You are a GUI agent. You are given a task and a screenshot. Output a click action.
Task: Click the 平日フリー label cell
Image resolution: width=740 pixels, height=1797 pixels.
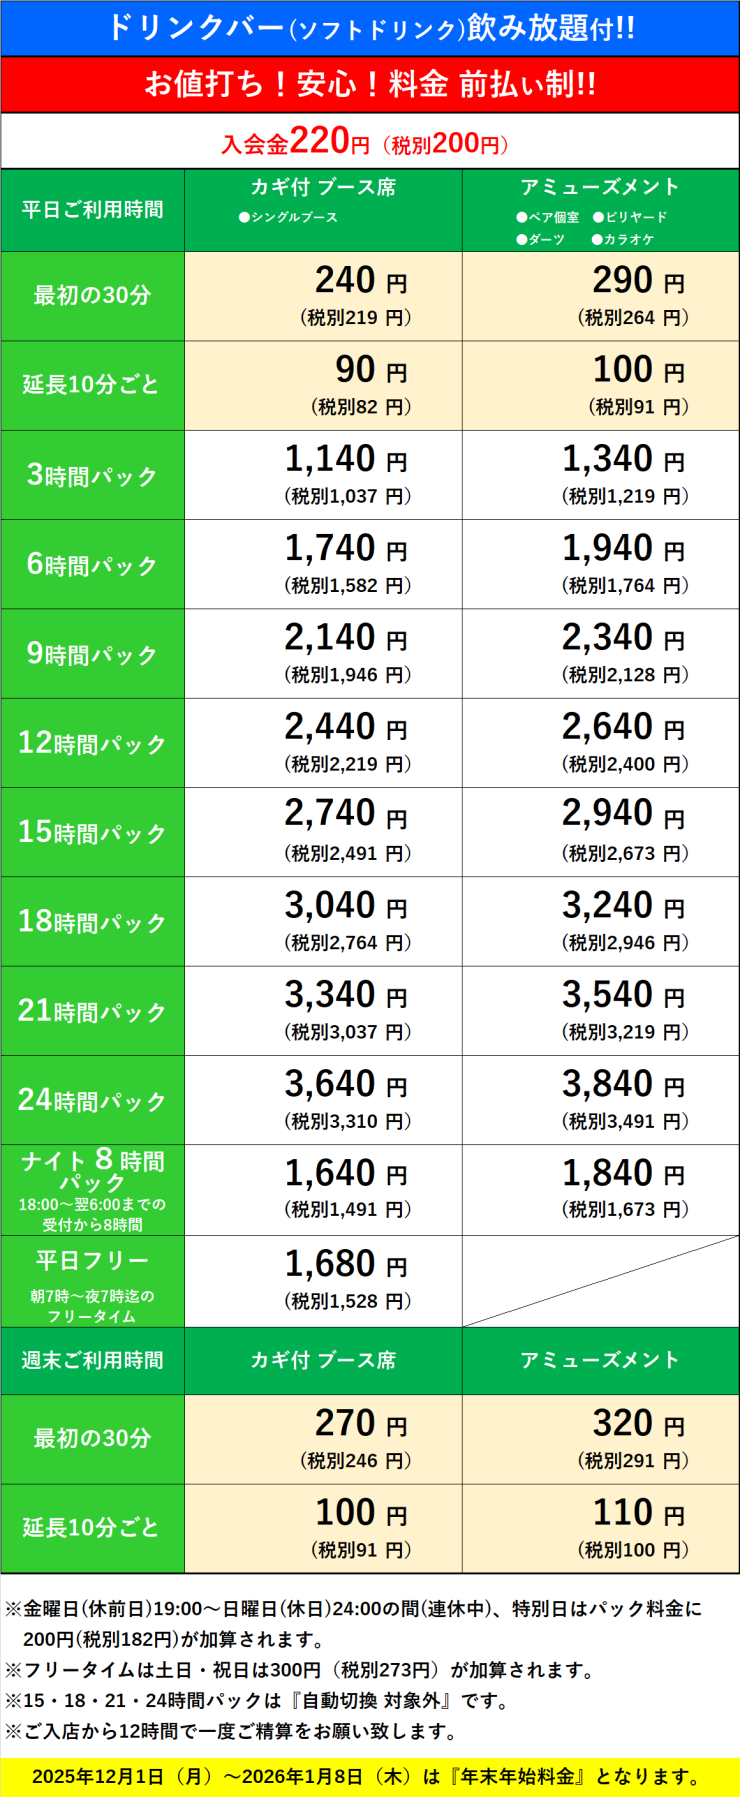[x=92, y=1281]
